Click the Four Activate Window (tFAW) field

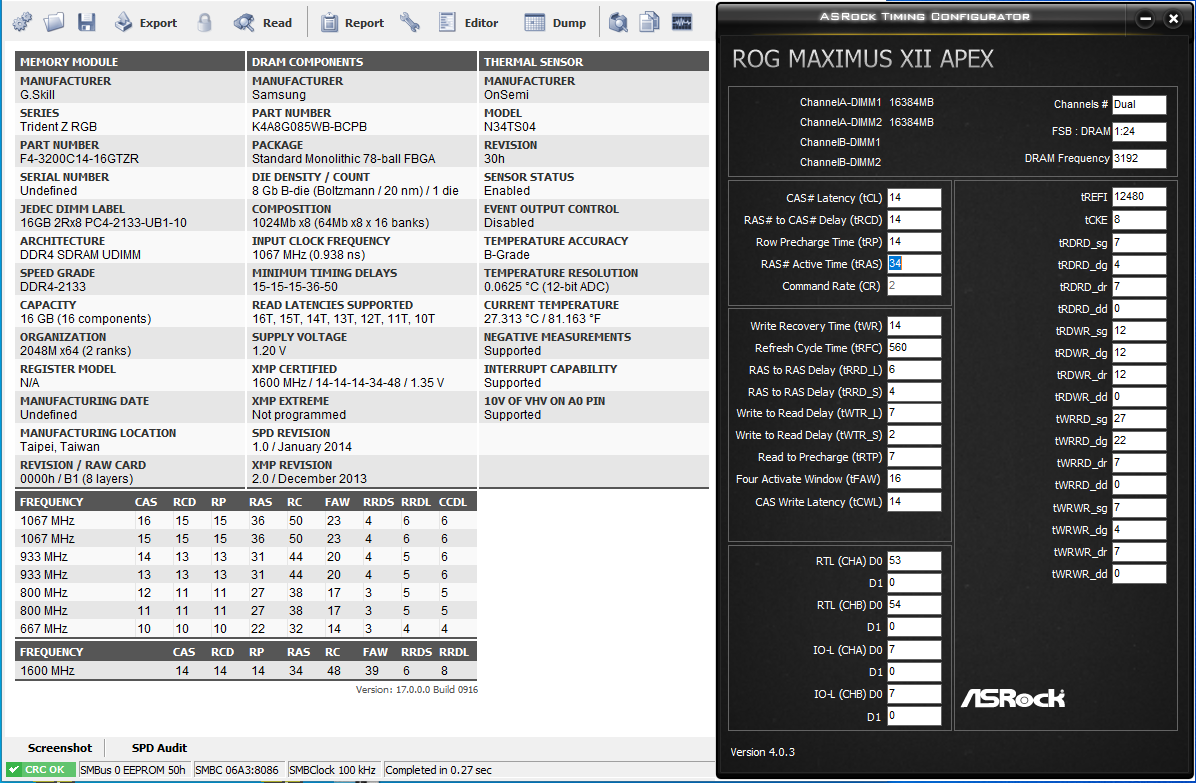coord(914,480)
